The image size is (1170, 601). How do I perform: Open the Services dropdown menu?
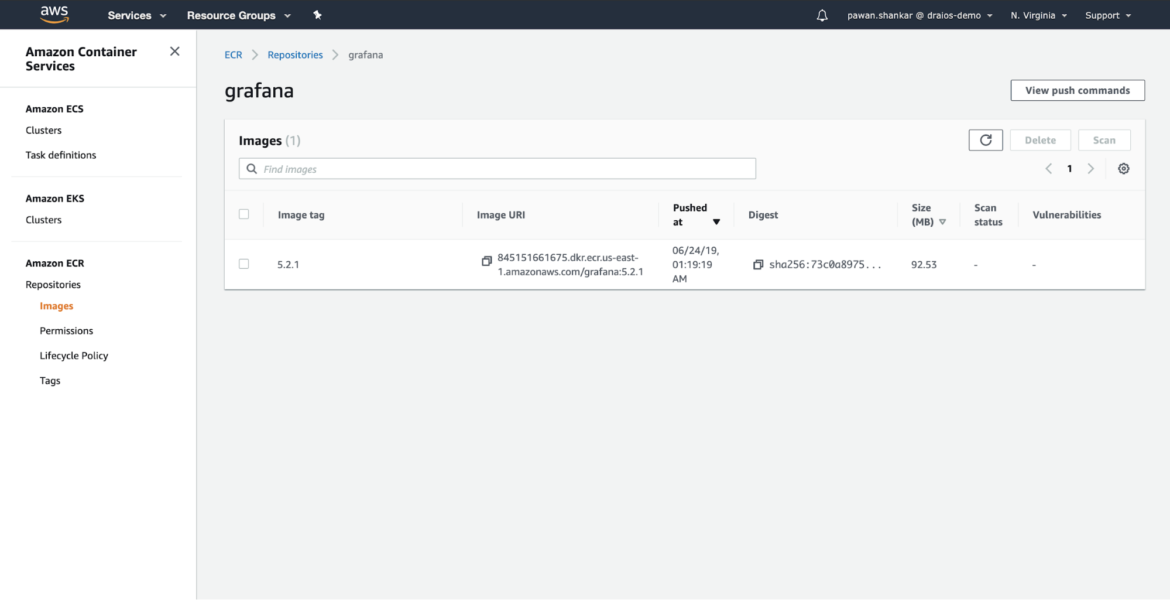pos(137,15)
